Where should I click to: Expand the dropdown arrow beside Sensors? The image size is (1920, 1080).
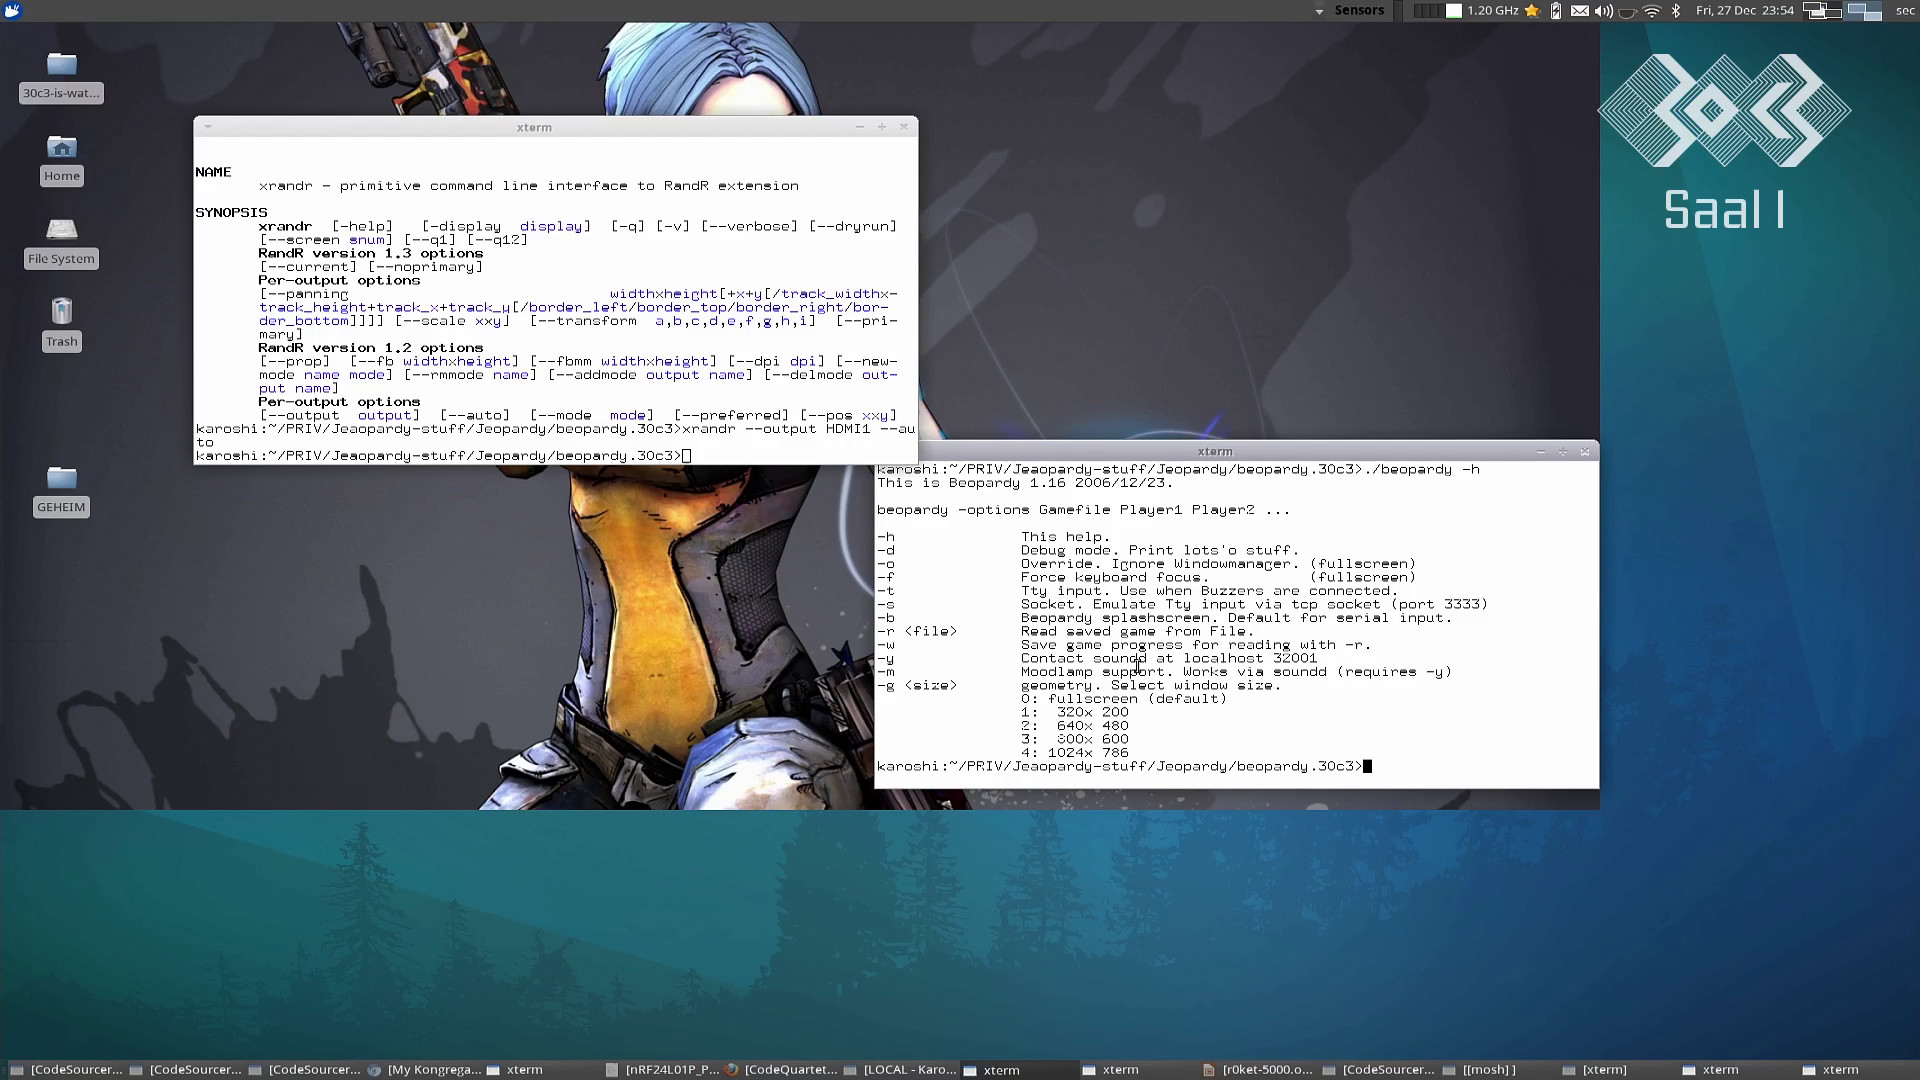pos(1319,12)
